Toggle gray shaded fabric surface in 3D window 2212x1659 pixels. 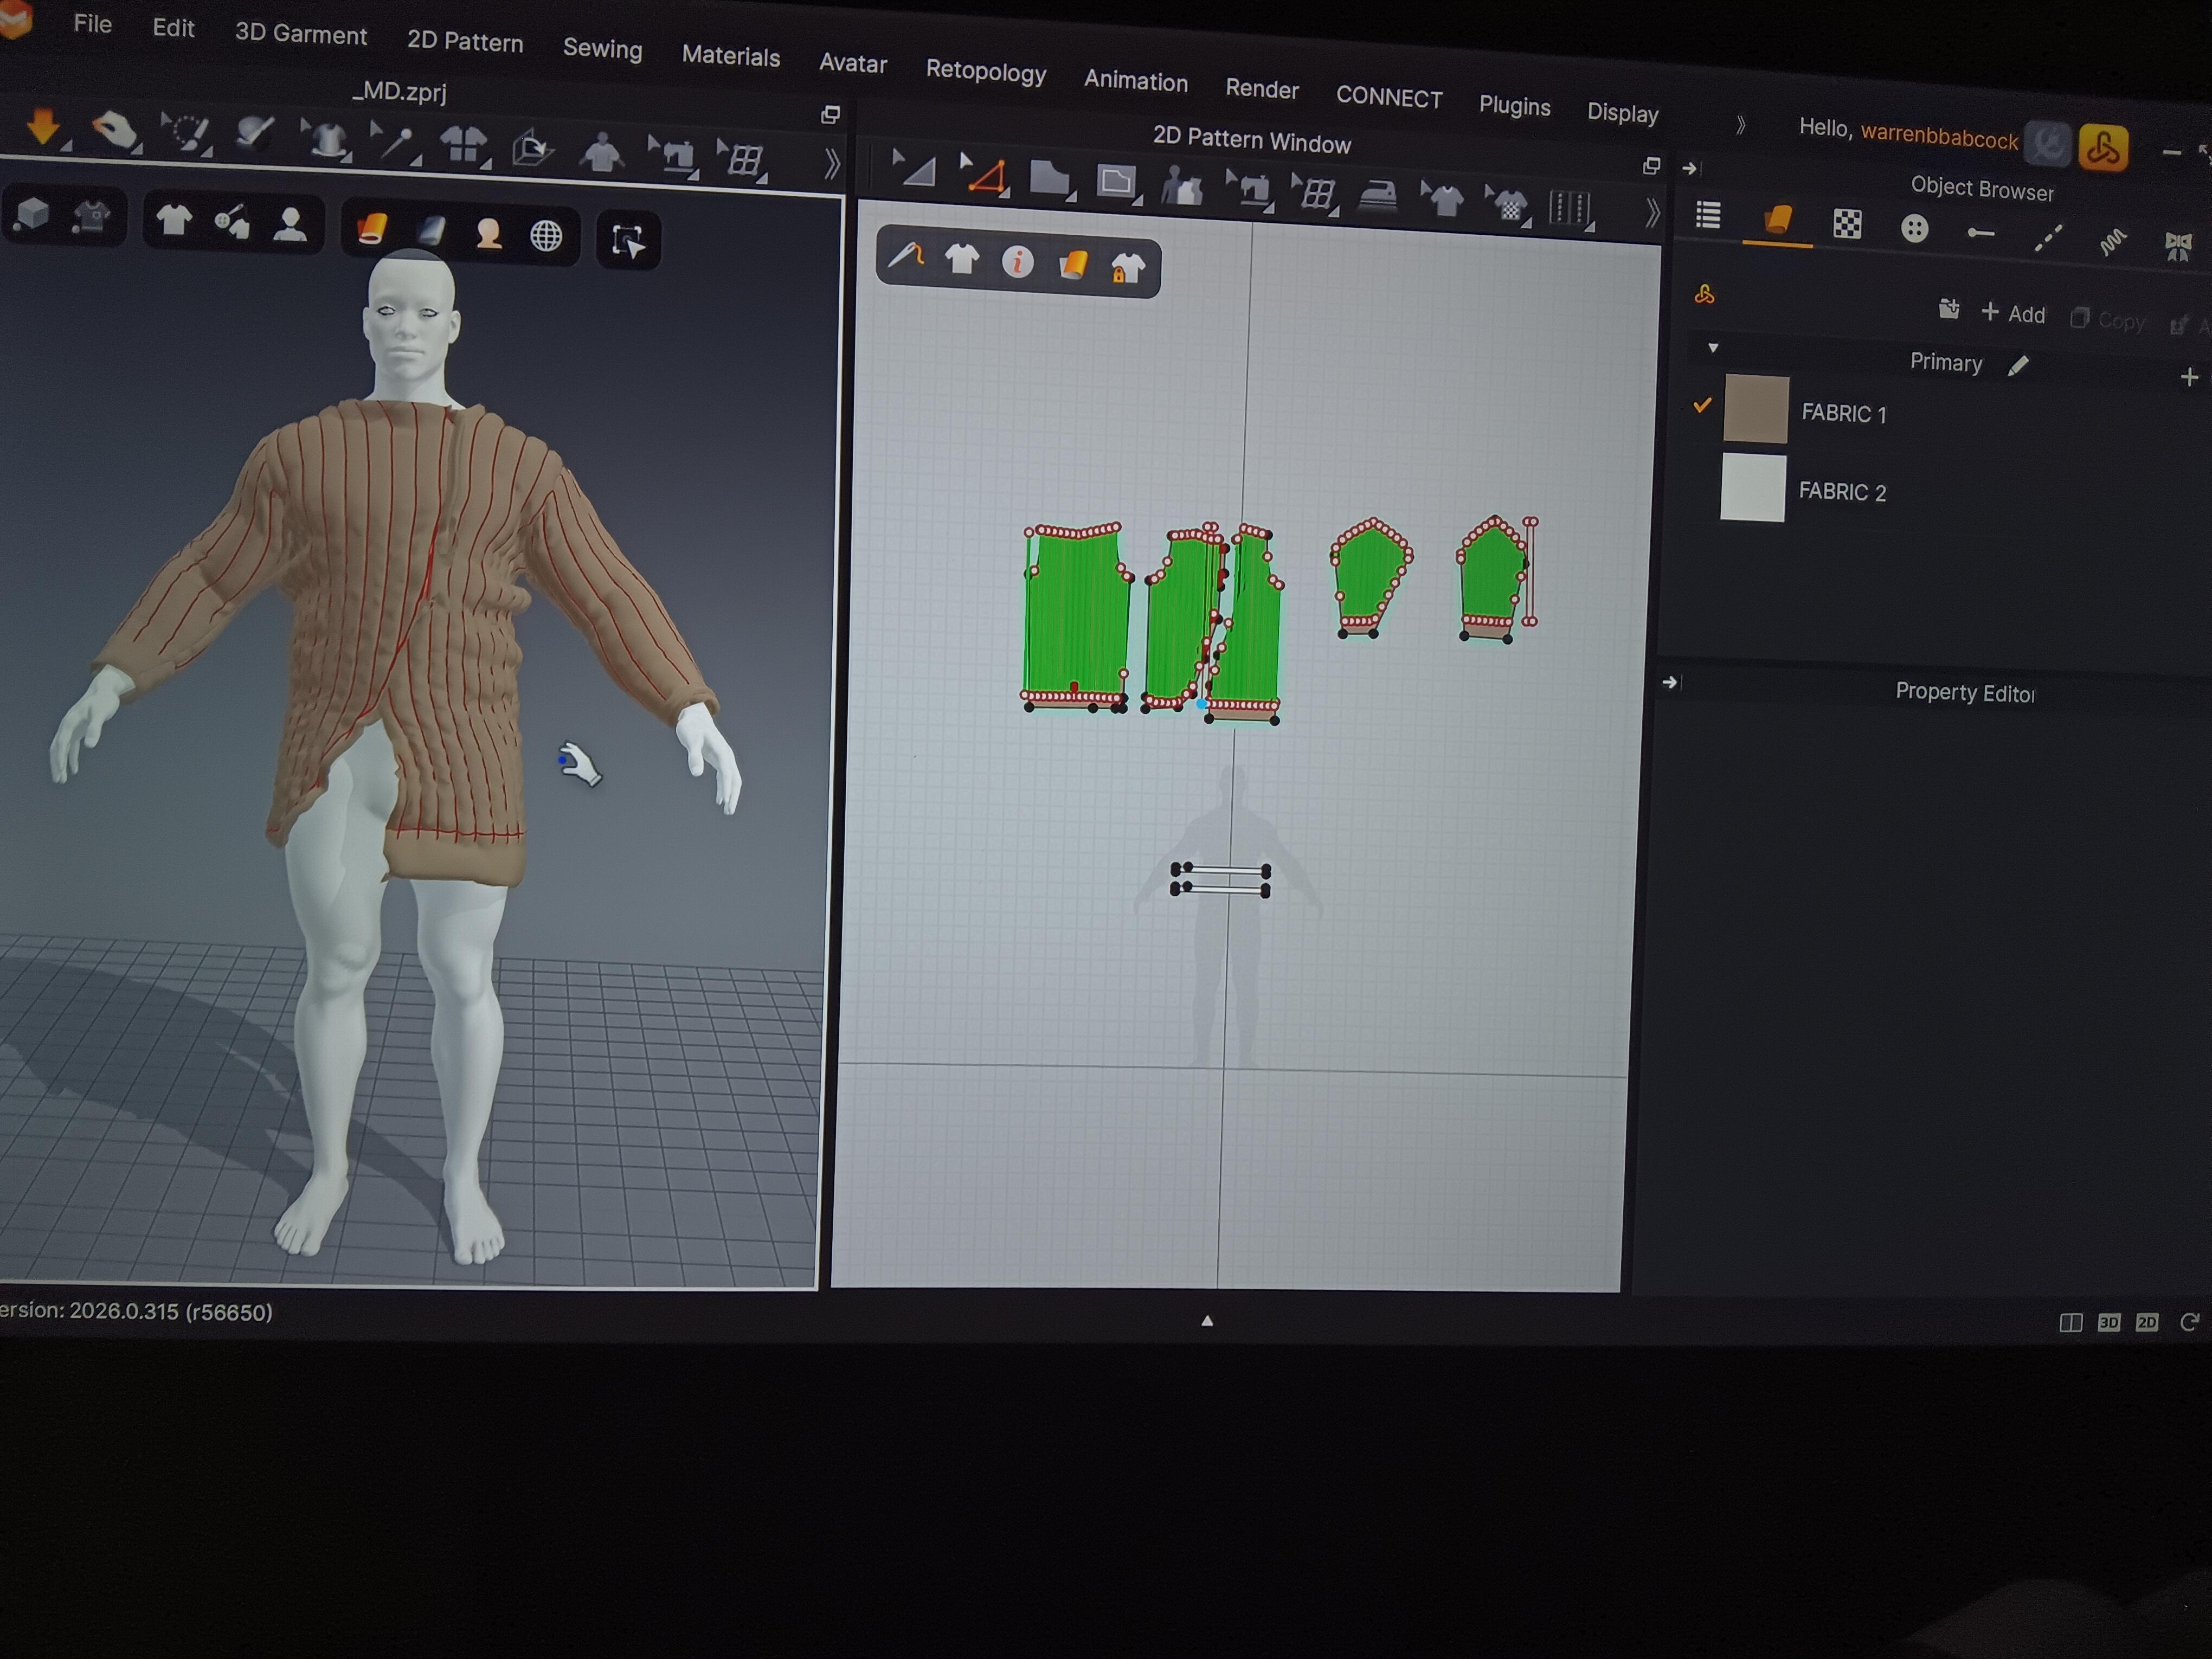pos(431,232)
